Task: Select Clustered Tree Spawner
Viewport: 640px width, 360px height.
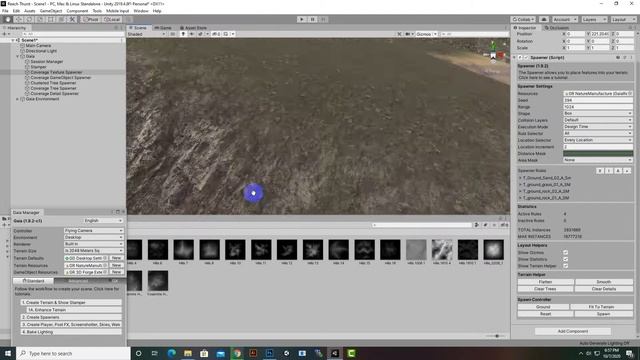Action: (x=53, y=83)
